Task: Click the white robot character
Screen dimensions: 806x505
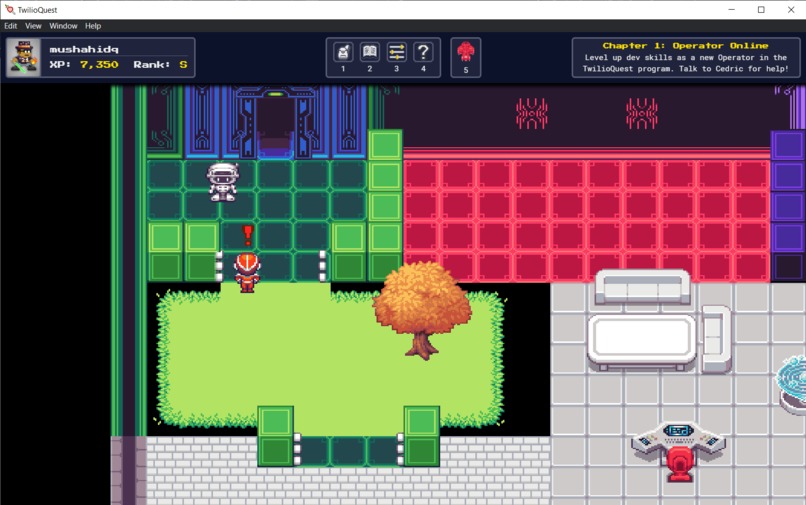Action: pos(223,182)
